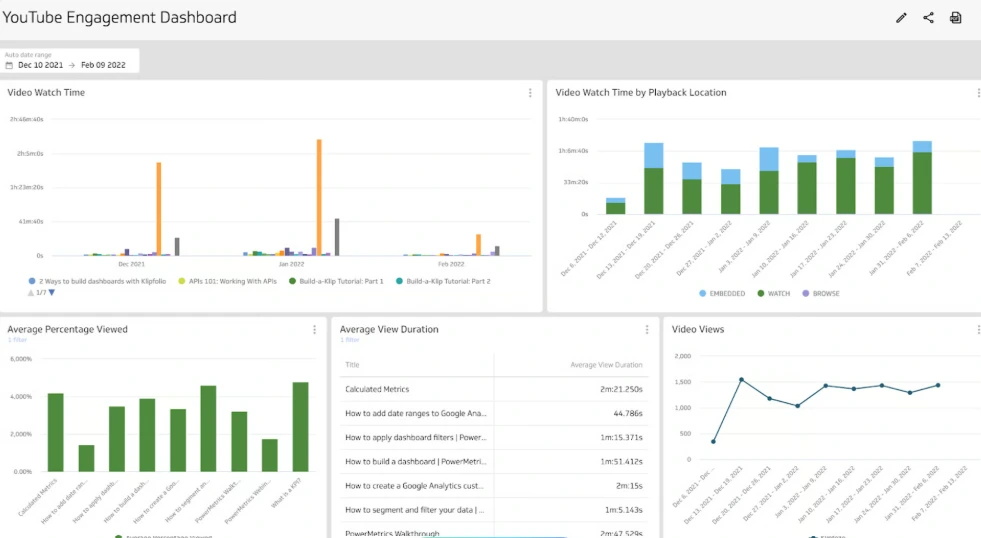Go to next legend page arrow
This screenshot has height=538, width=981.
52,293
